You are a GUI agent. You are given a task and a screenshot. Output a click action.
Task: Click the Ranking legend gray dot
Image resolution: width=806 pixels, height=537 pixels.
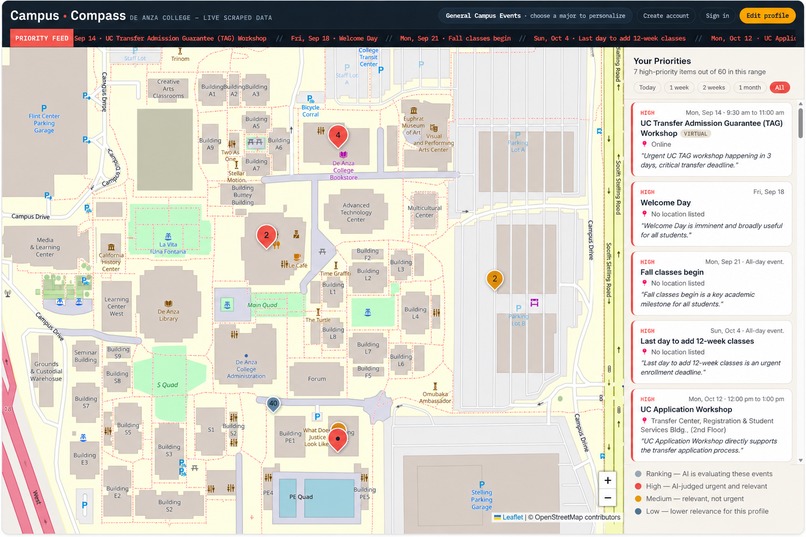638,474
